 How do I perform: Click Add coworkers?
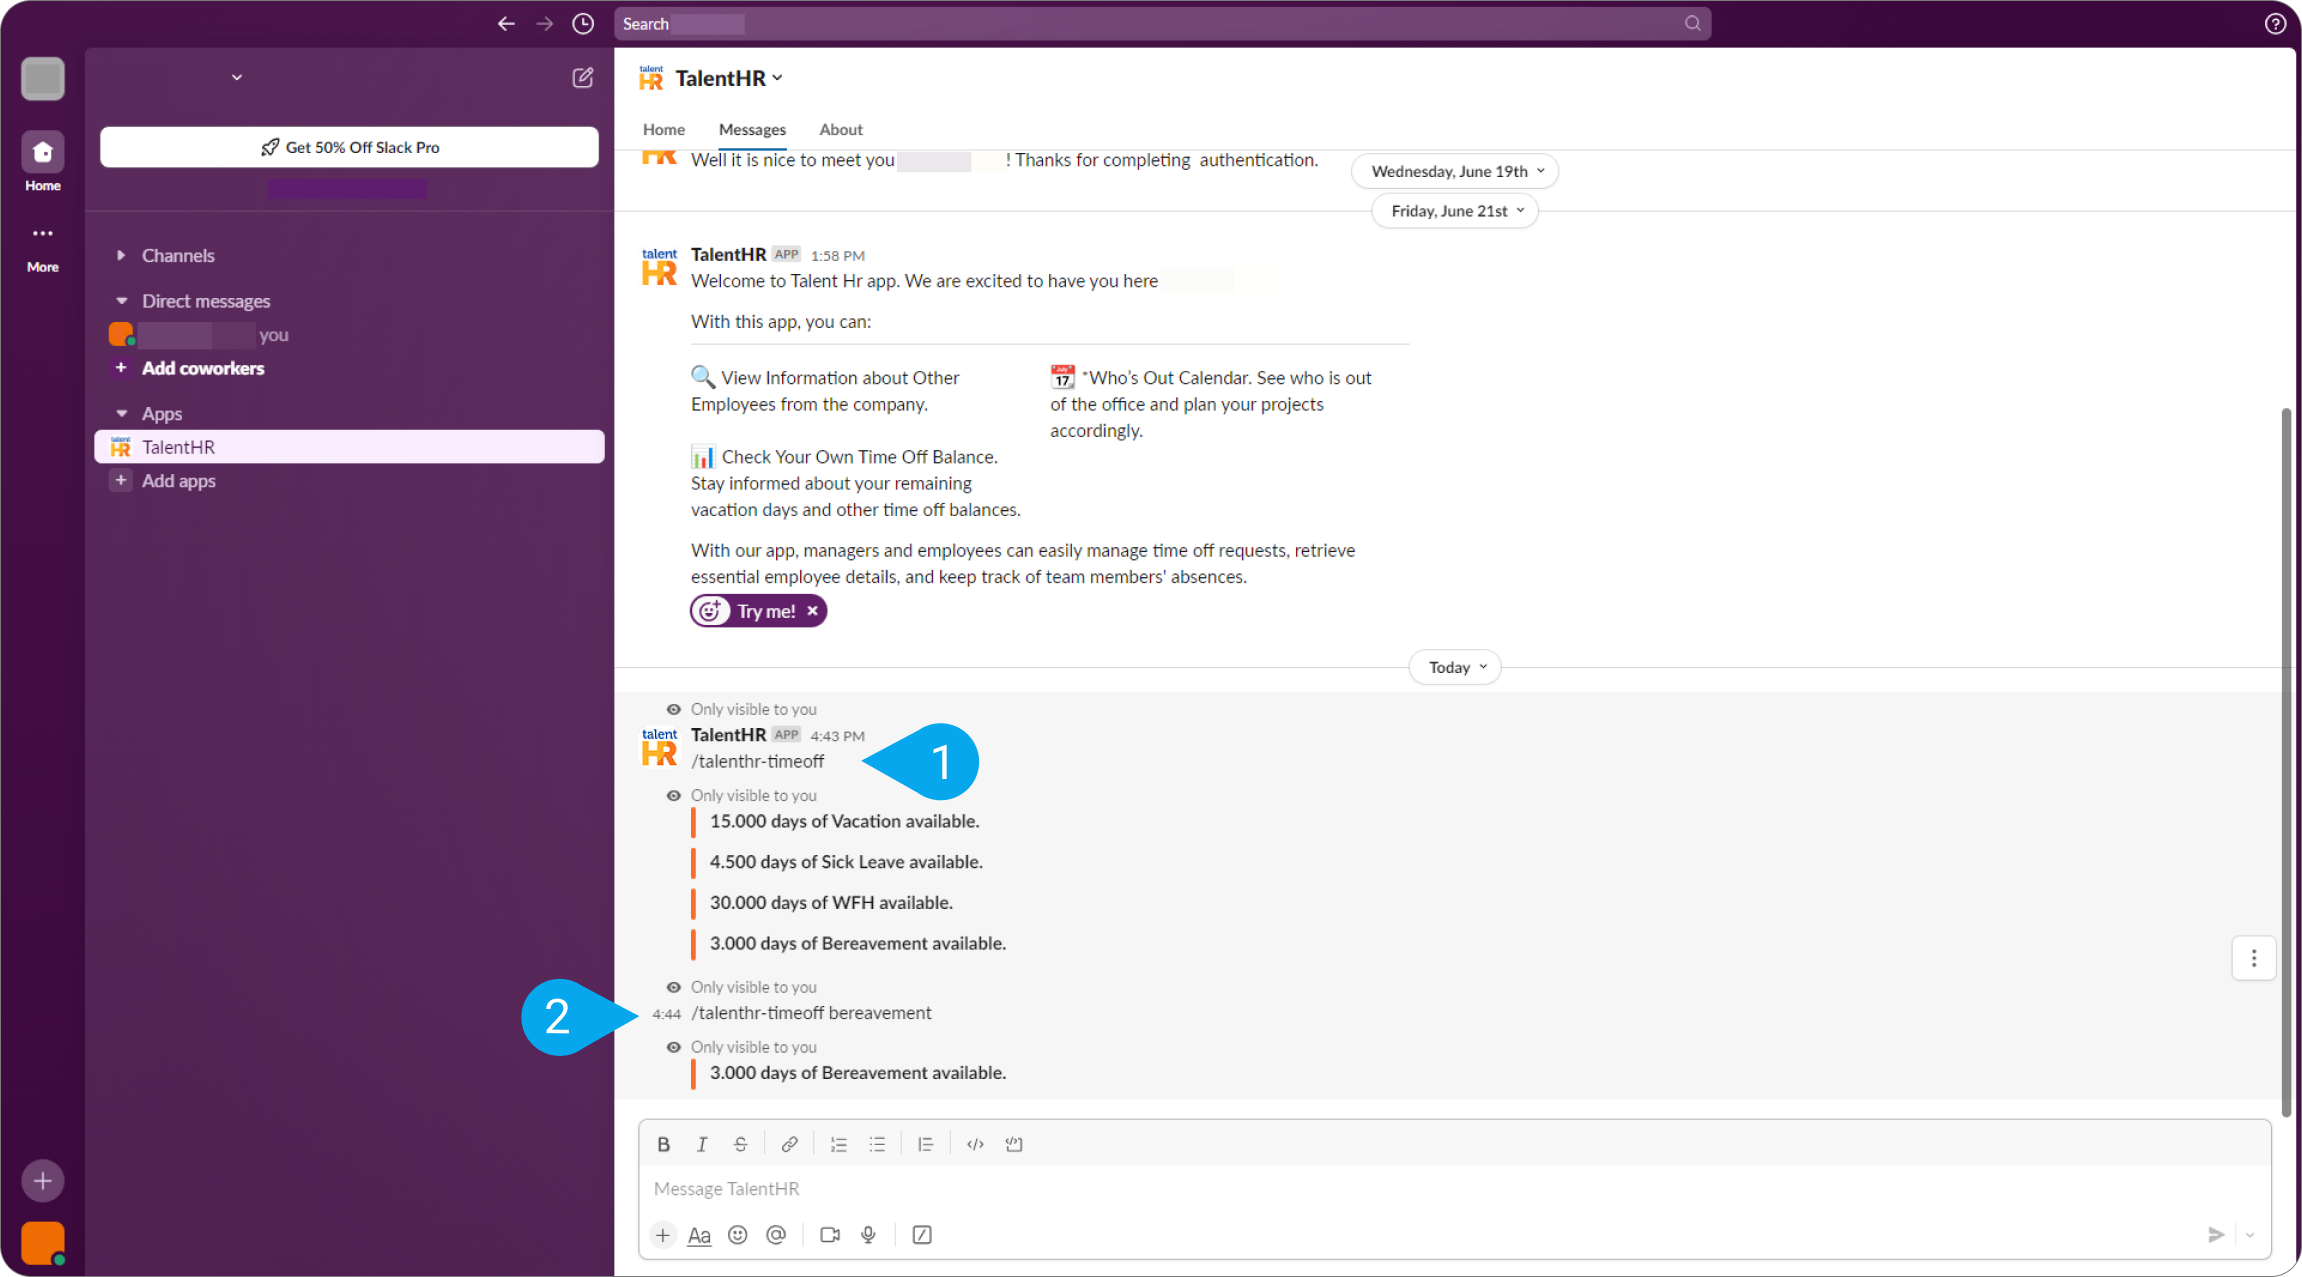(x=203, y=368)
